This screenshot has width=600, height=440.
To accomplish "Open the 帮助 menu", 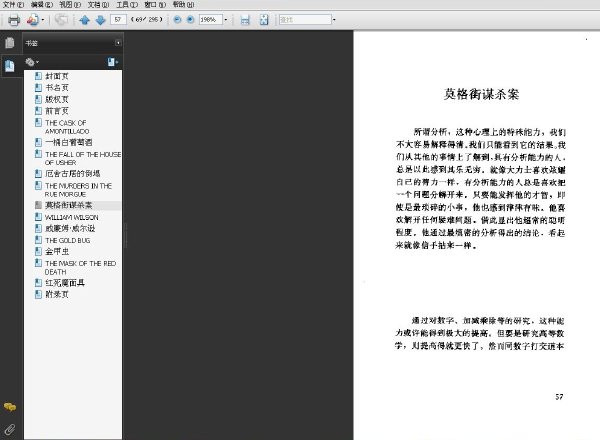I will coord(183,5).
